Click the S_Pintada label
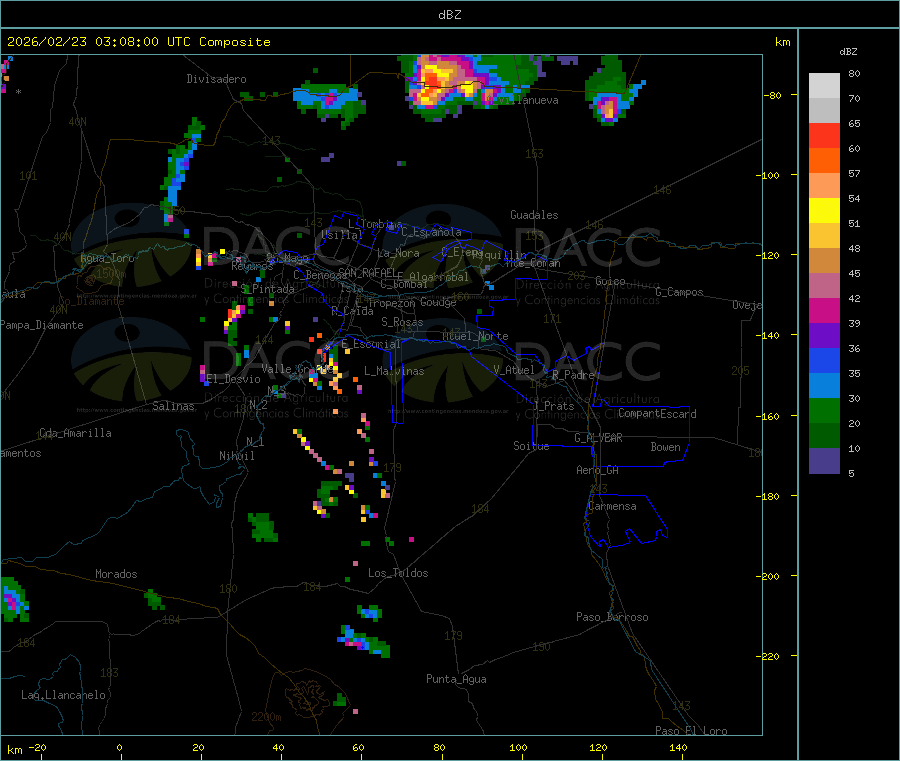Image resolution: width=900 pixels, height=761 pixels. pos(267,289)
